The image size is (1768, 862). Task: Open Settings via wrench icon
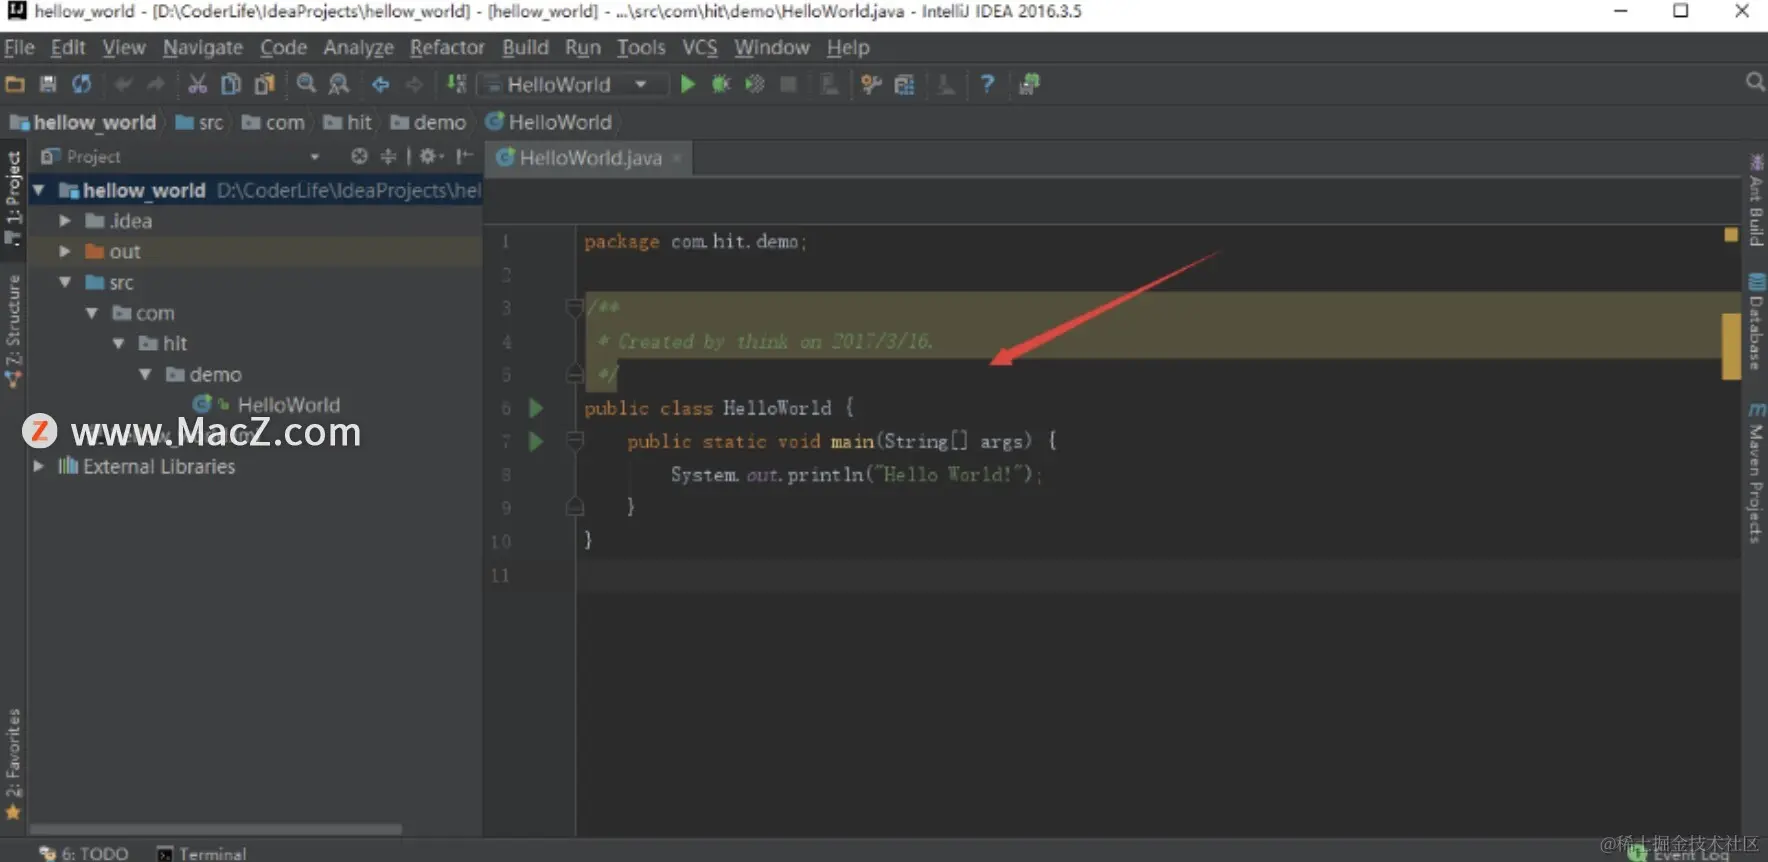871,85
